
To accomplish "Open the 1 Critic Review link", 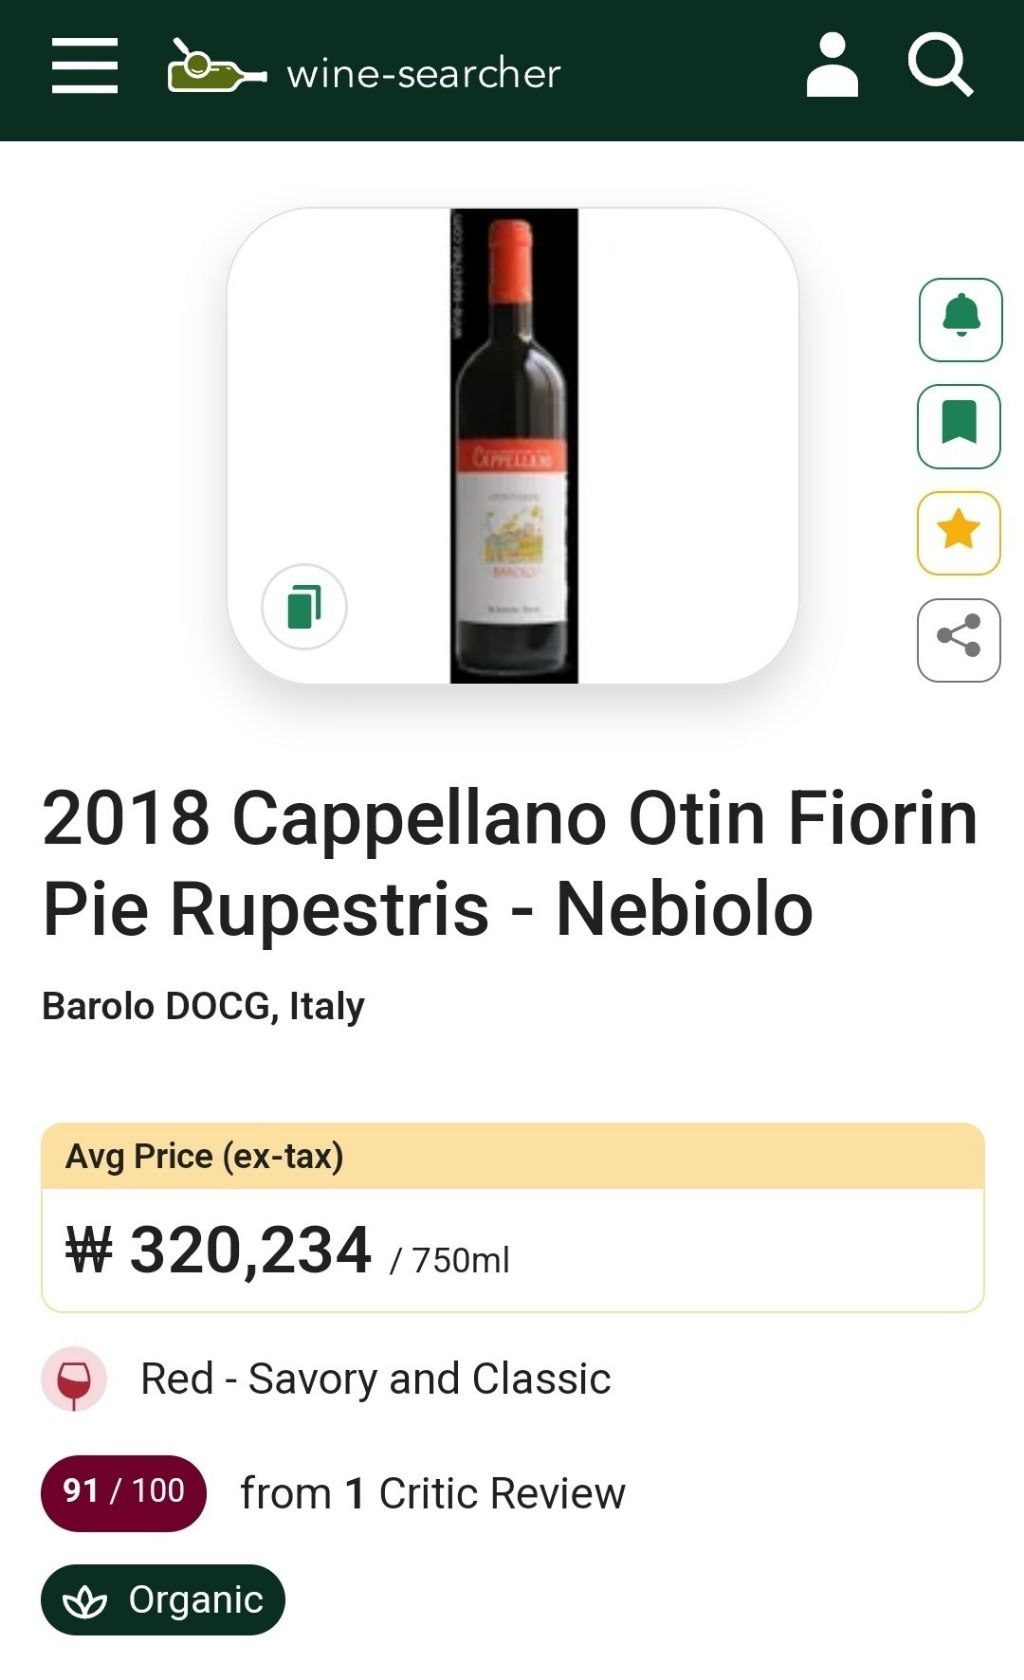I will pyautogui.click(x=433, y=1494).
